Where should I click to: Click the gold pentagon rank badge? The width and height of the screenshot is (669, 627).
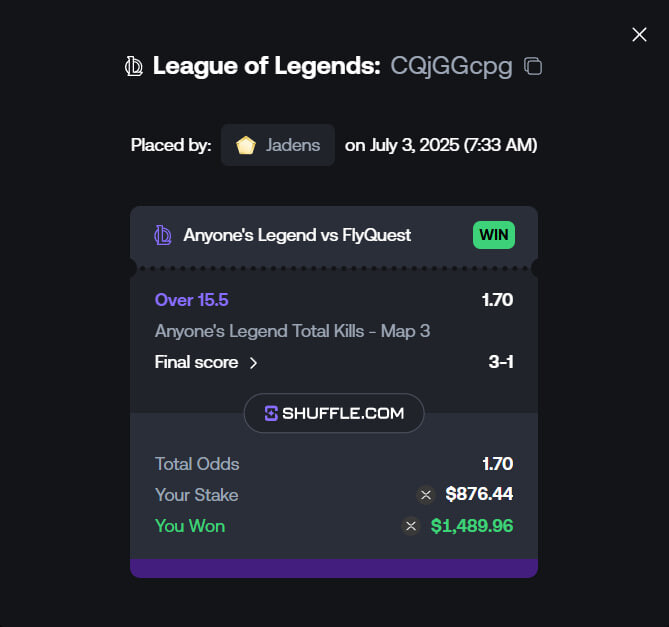pyautogui.click(x=246, y=145)
